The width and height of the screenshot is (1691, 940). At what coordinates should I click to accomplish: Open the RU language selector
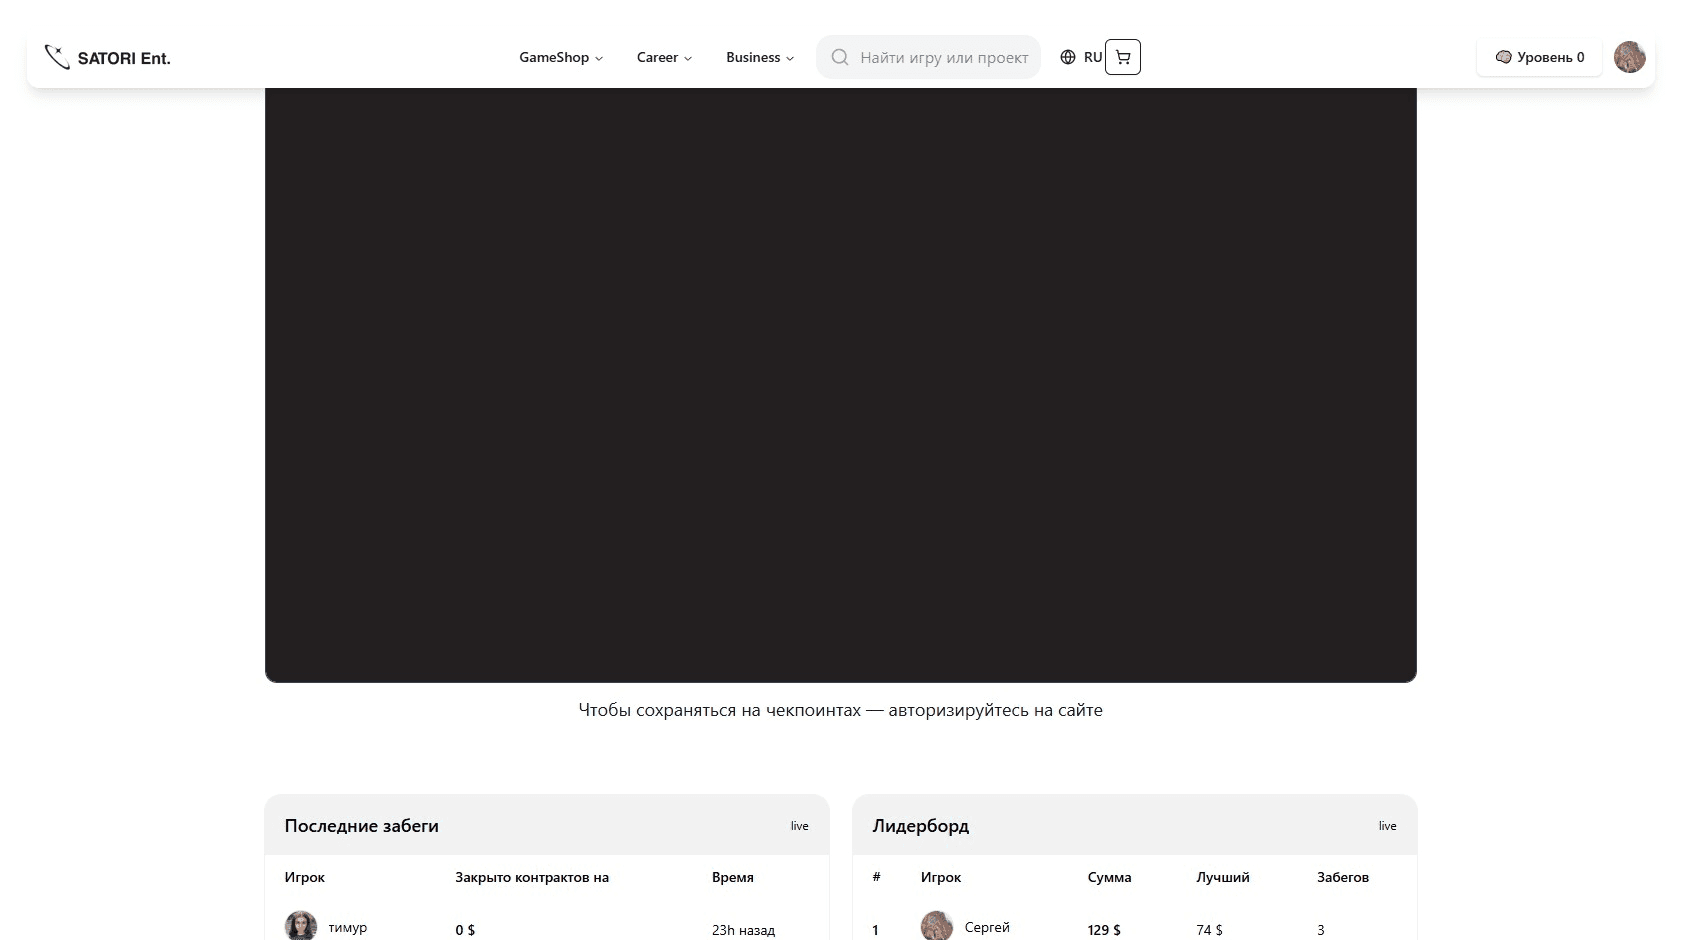click(1091, 57)
